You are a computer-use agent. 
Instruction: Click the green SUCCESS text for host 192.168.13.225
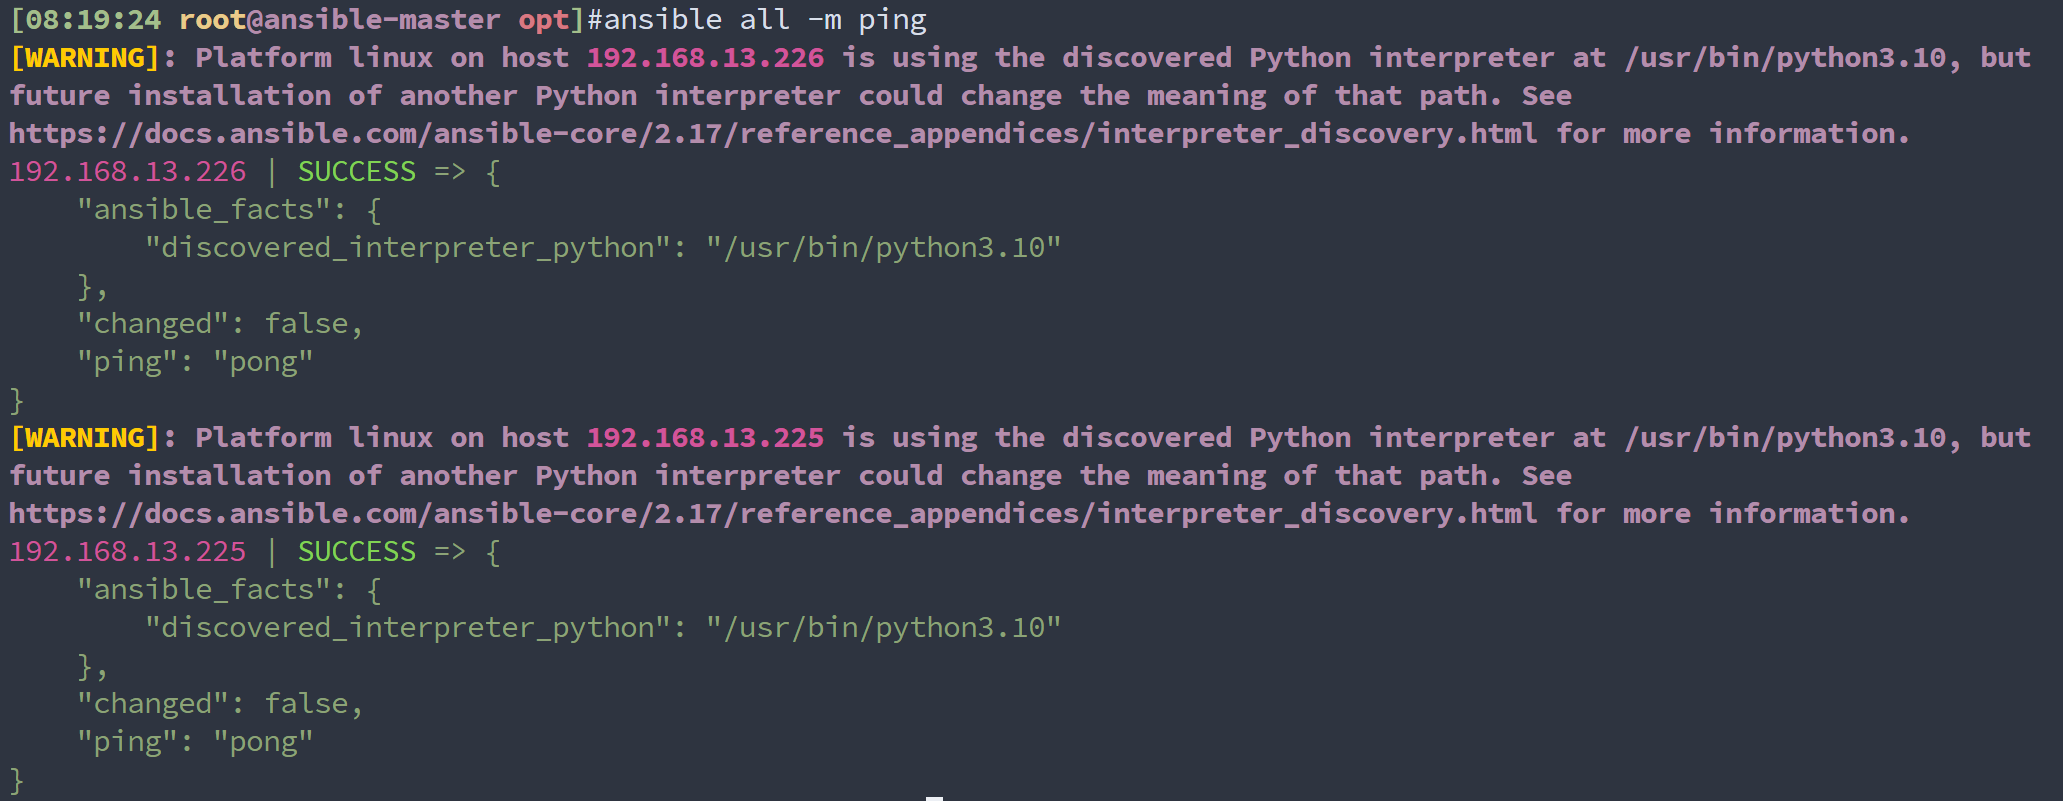356,552
